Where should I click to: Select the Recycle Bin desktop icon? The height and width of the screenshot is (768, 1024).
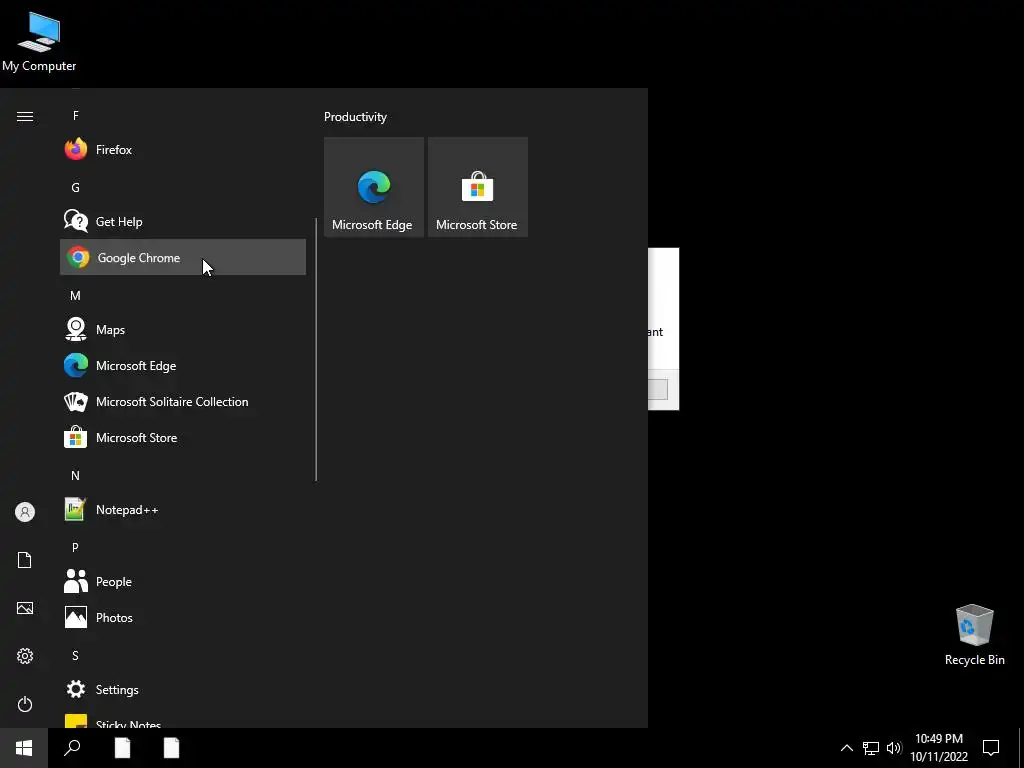click(974, 635)
